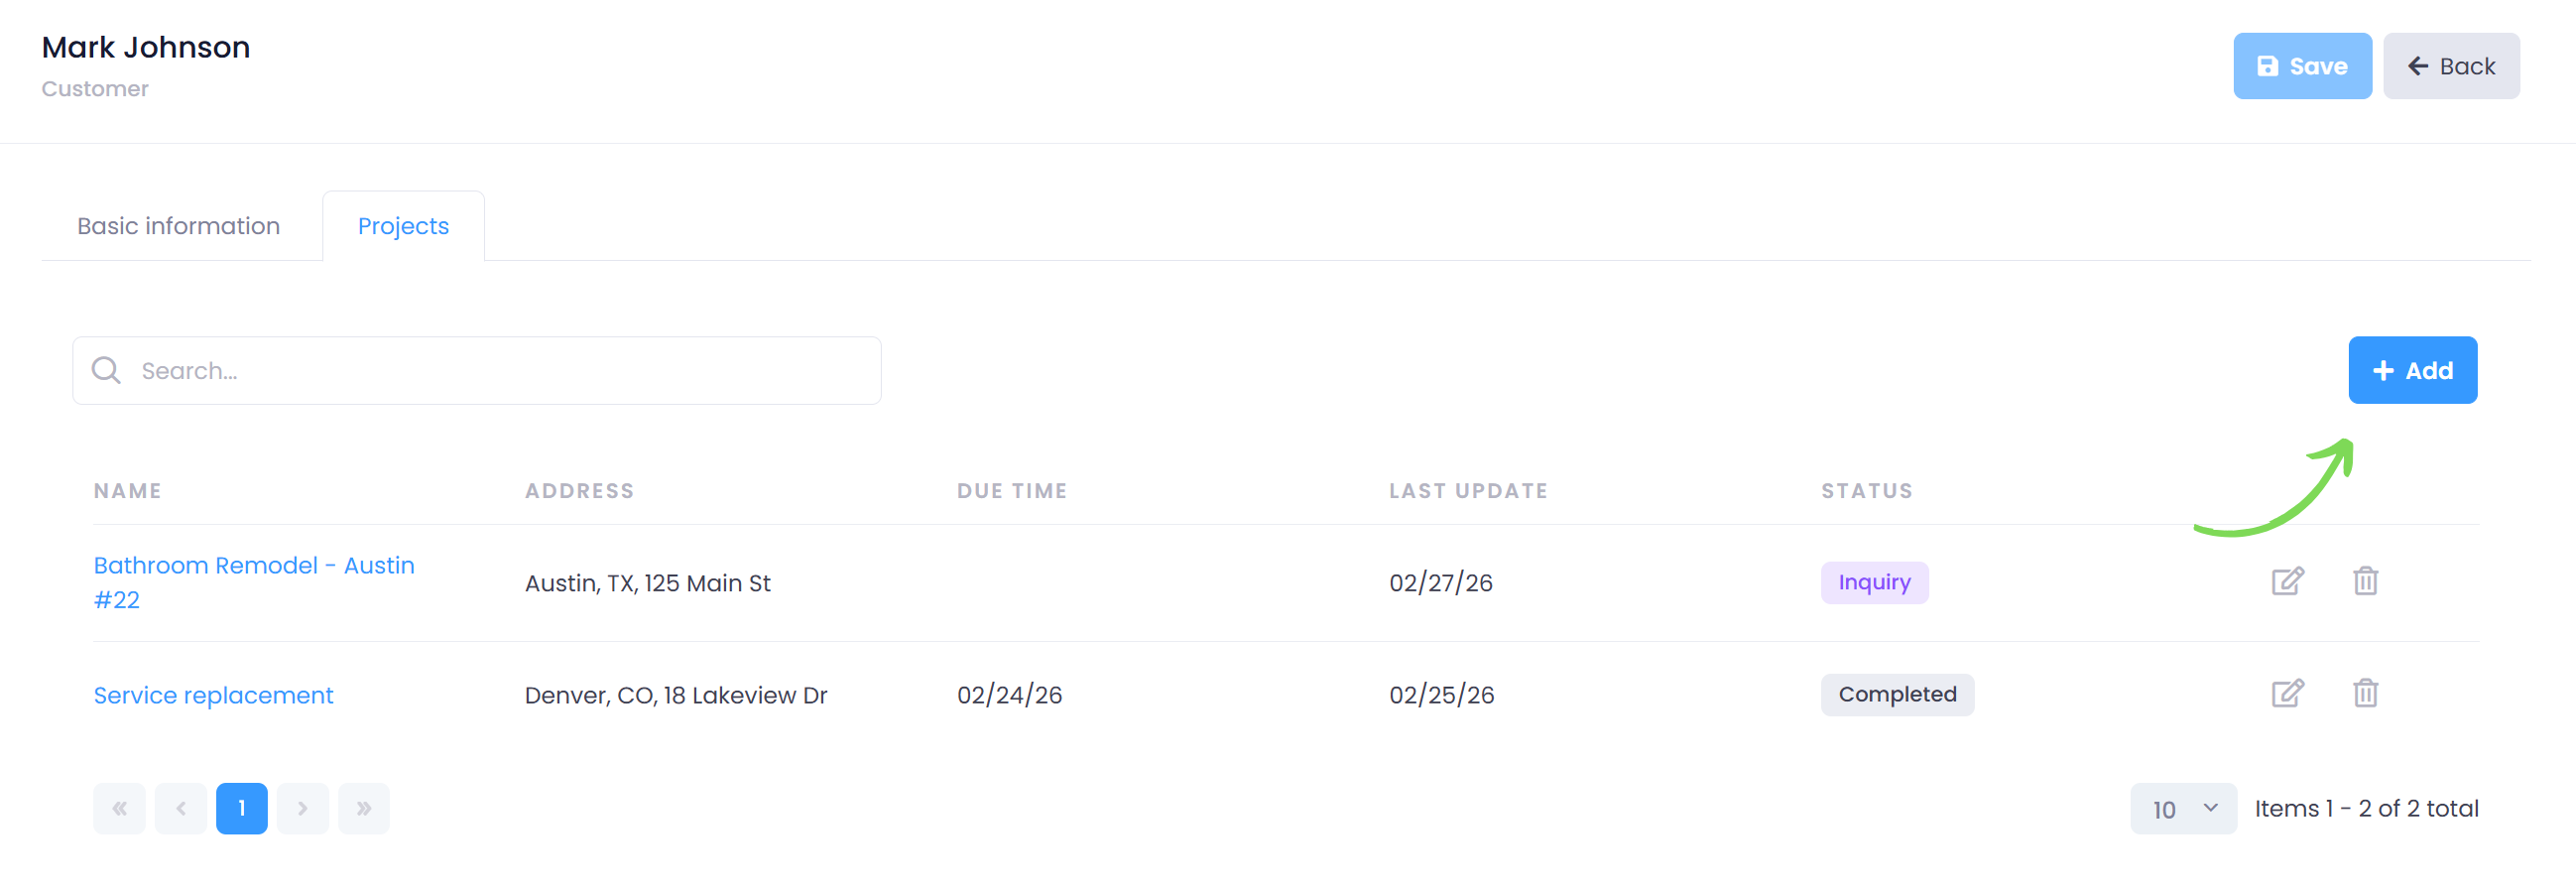Open the items-per-page dropdown

pos(2183,808)
